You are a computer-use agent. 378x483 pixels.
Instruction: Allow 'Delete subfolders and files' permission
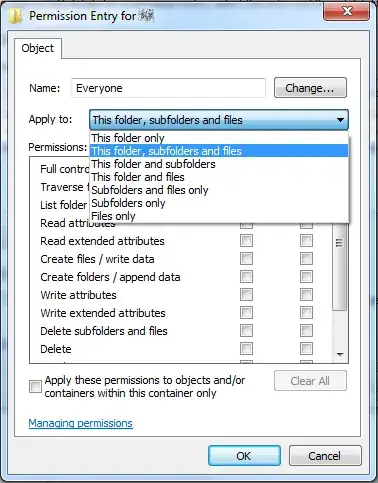[246, 331]
